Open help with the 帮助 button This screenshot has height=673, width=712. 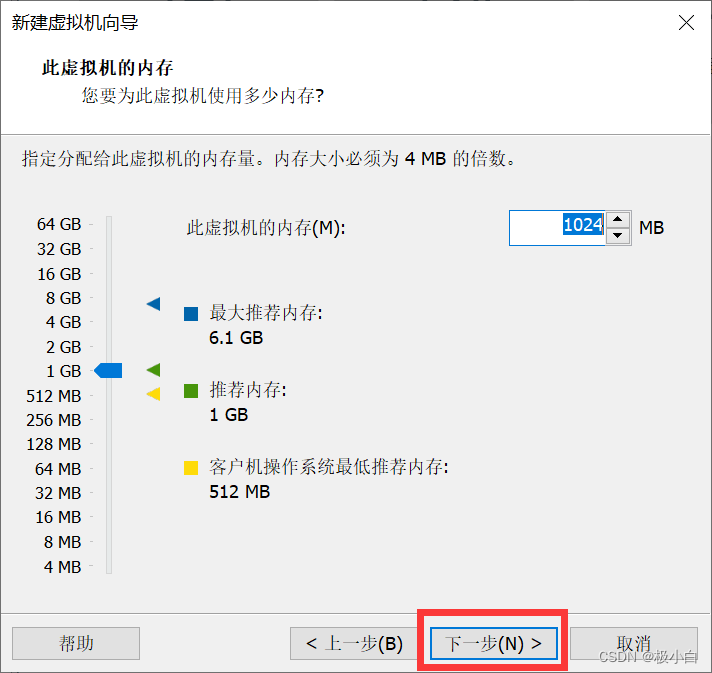point(76,643)
